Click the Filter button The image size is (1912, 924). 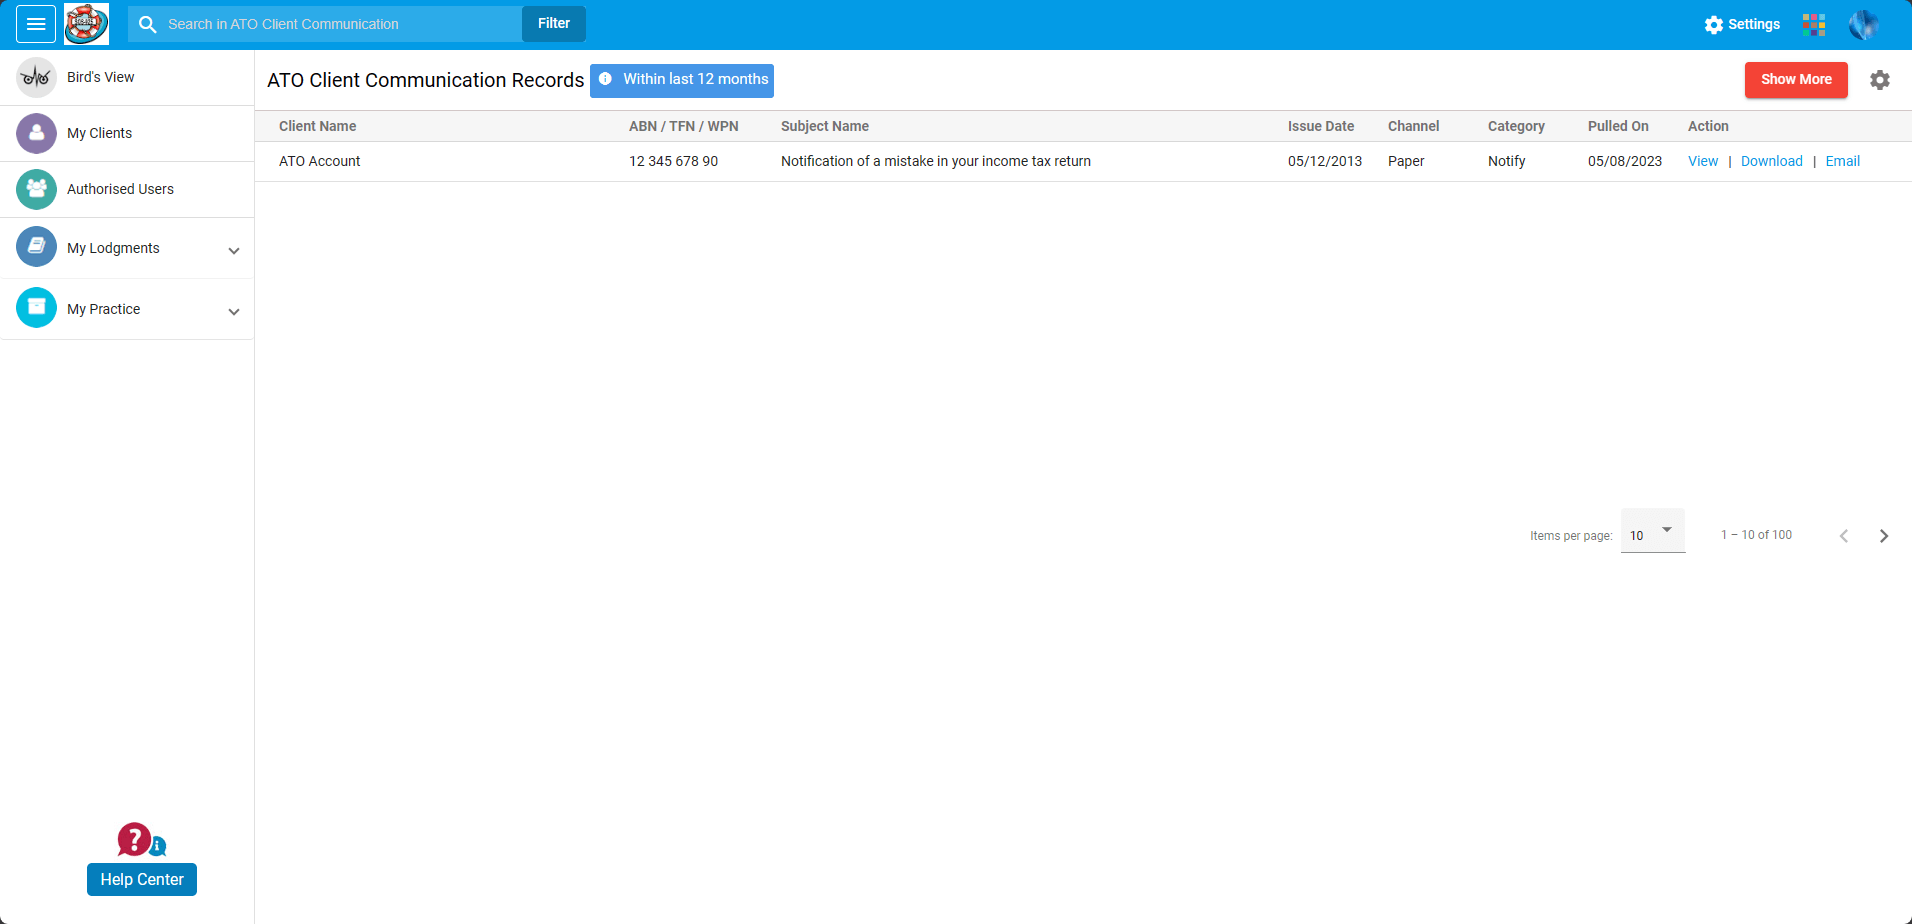click(x=554, y=24)
